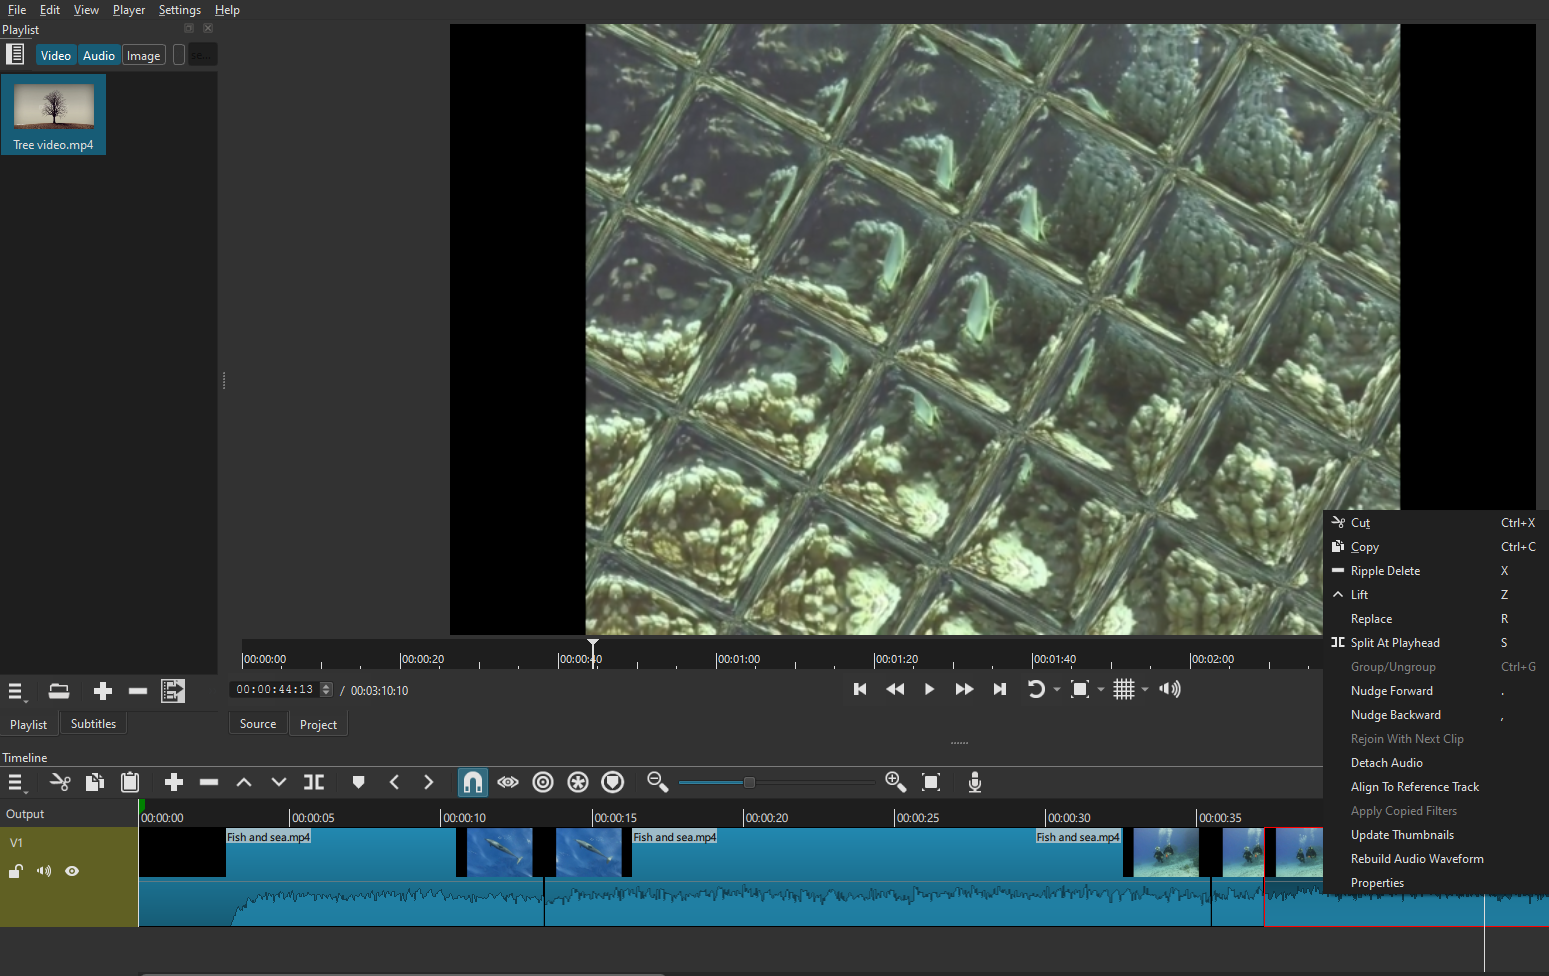Lock the V1 track with the padlock
This screenshot has height=976, width=1549.
tap(15, 870)
